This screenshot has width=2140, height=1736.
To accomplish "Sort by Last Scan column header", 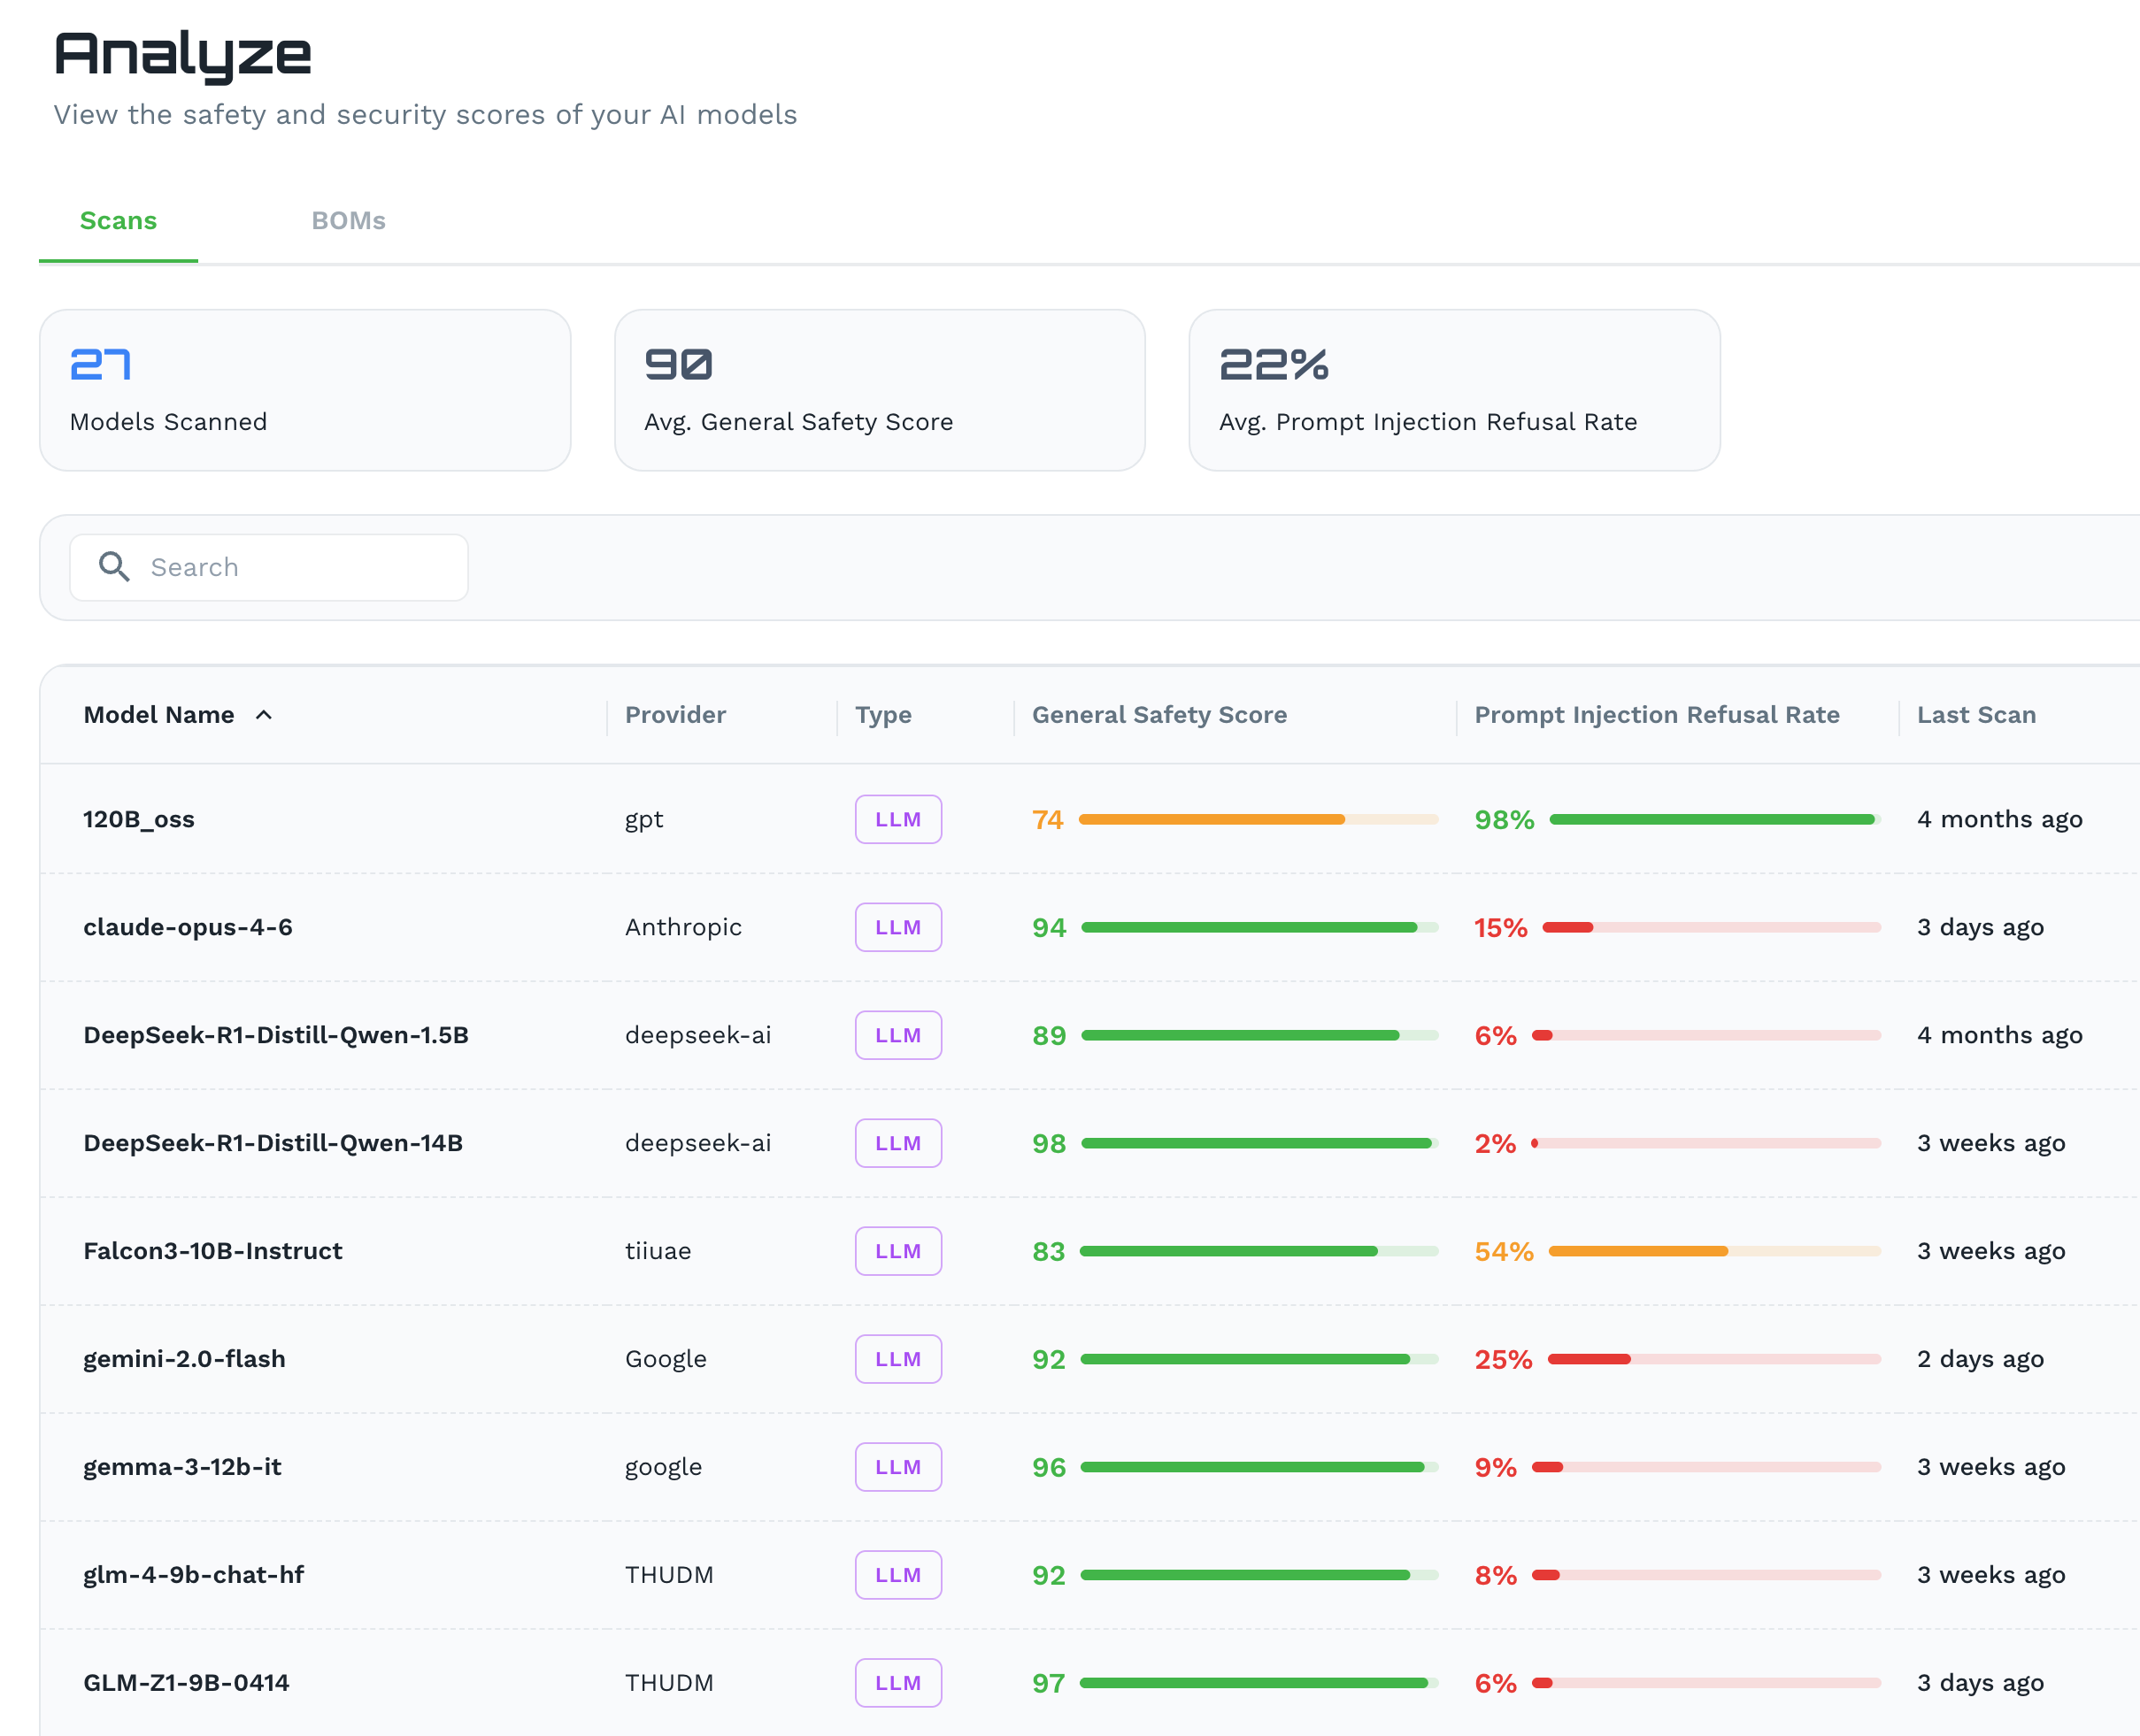I will 1975,715.
